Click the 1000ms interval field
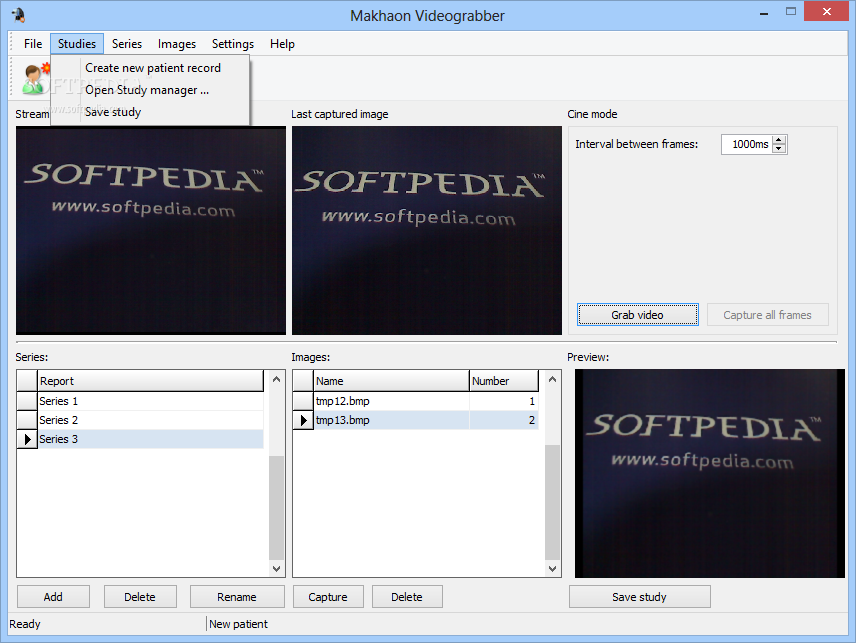Viewport: 856px width, 643px height. coord(747,144)
